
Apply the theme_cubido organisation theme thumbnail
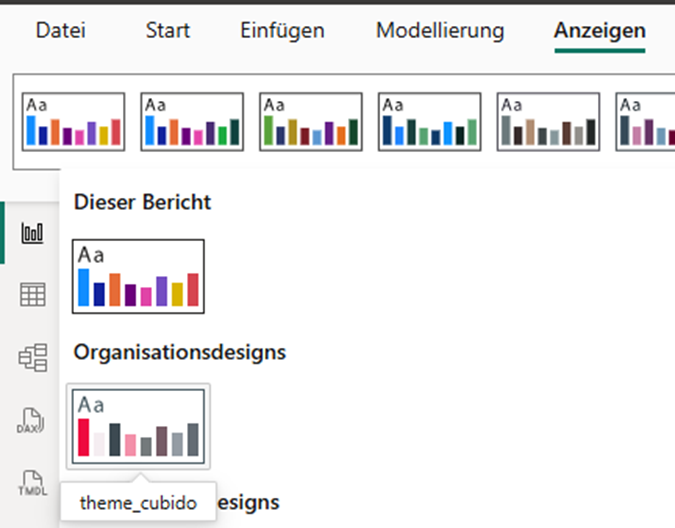pyautogui.click(x=138, y=426)
